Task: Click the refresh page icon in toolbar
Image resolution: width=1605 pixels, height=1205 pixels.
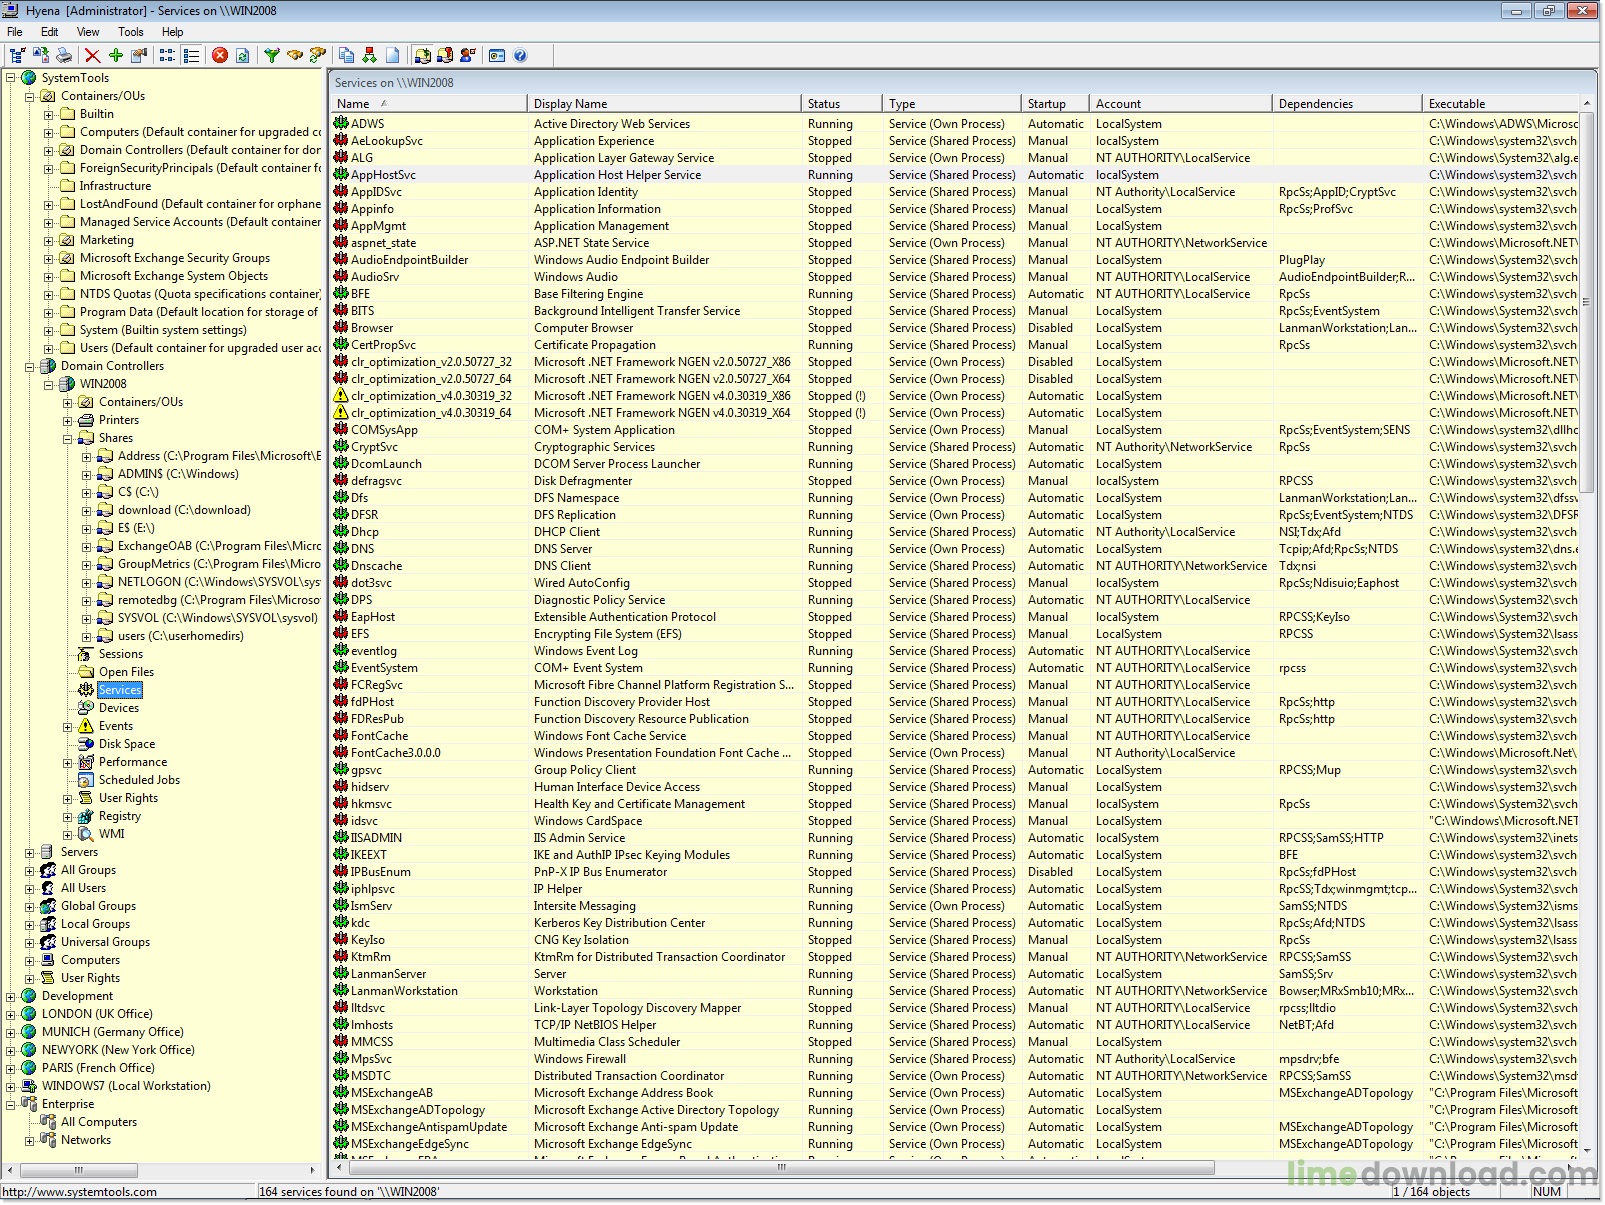Action: [243, 56]
